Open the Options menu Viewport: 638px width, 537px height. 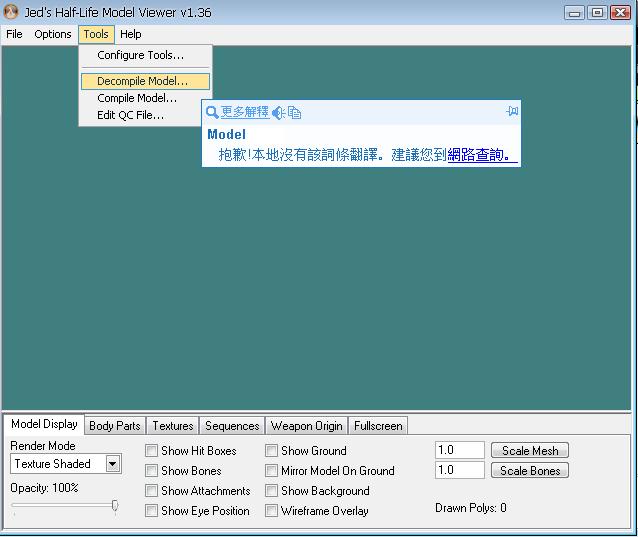point(52,34)
